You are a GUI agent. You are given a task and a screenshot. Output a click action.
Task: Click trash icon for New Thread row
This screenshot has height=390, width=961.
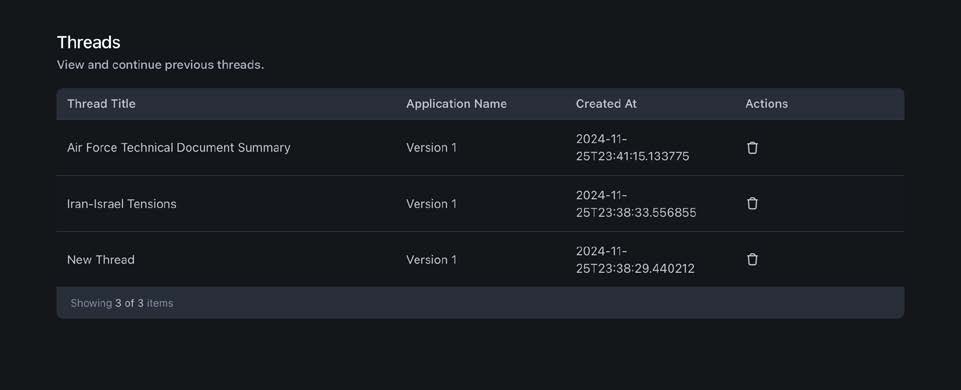(x=752, y=259)
